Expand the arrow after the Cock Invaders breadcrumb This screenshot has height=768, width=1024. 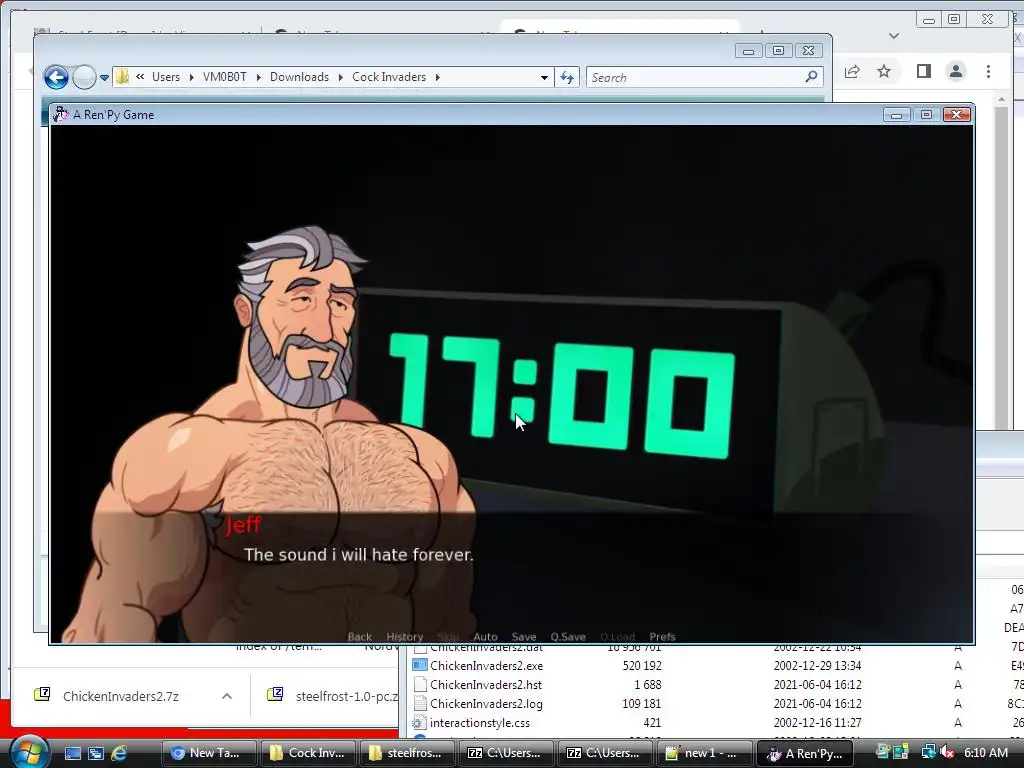click(438, 78)
